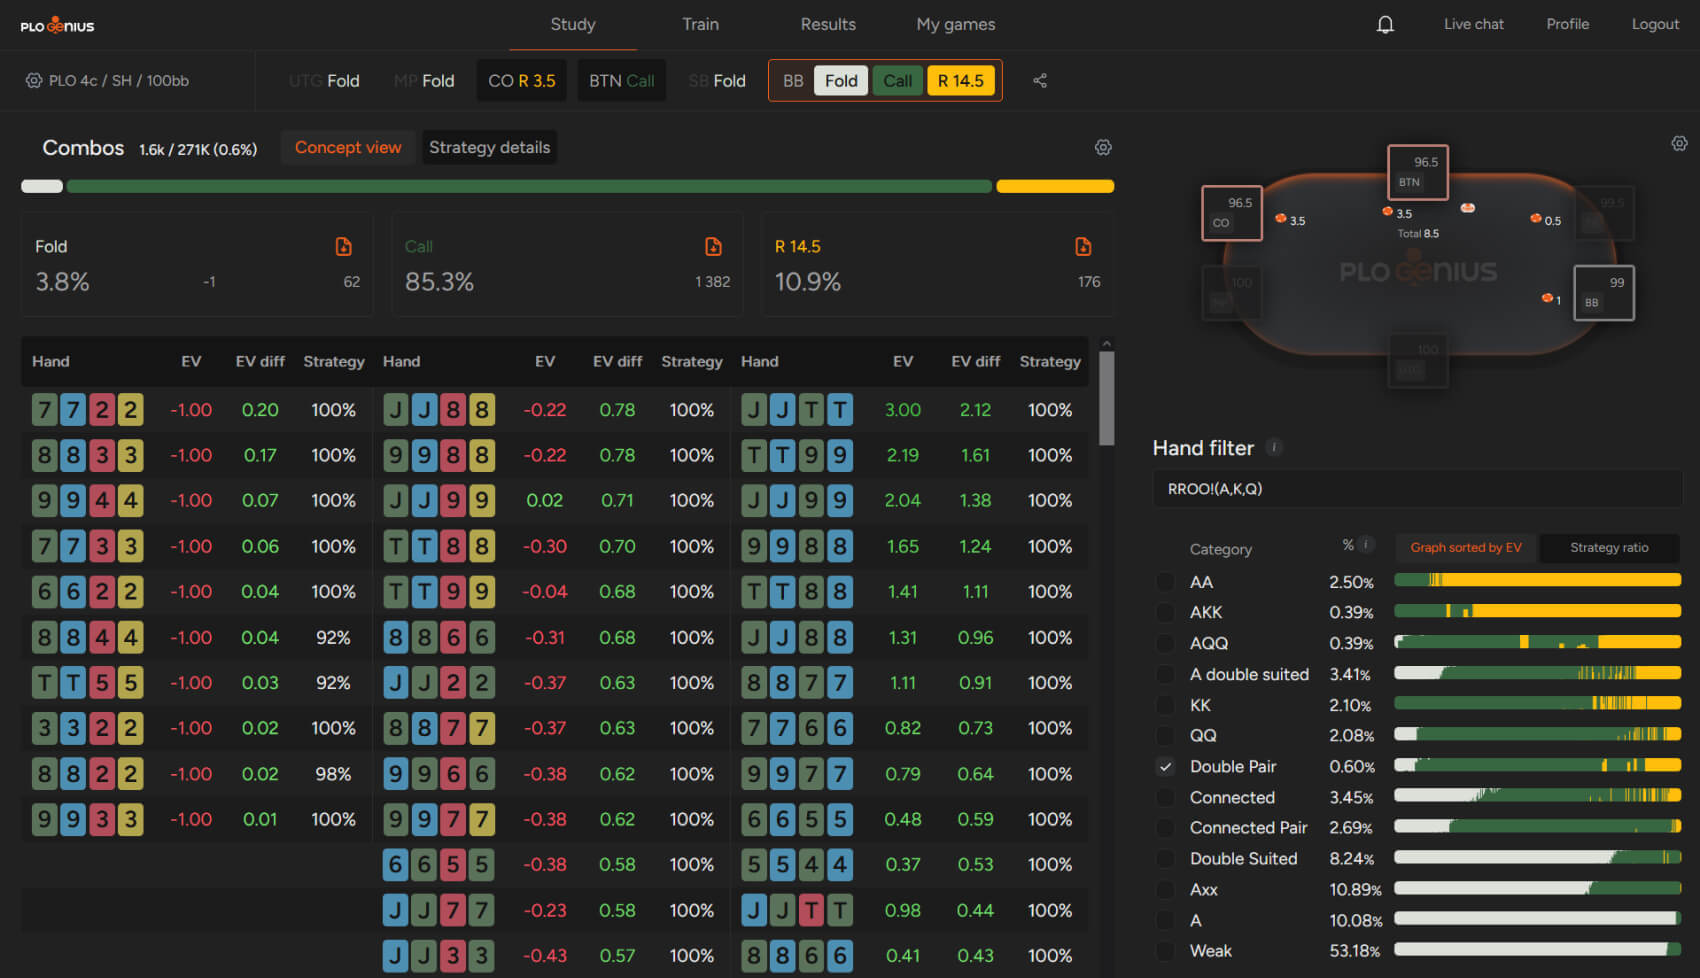Click the Hand filter input field

1417,489
